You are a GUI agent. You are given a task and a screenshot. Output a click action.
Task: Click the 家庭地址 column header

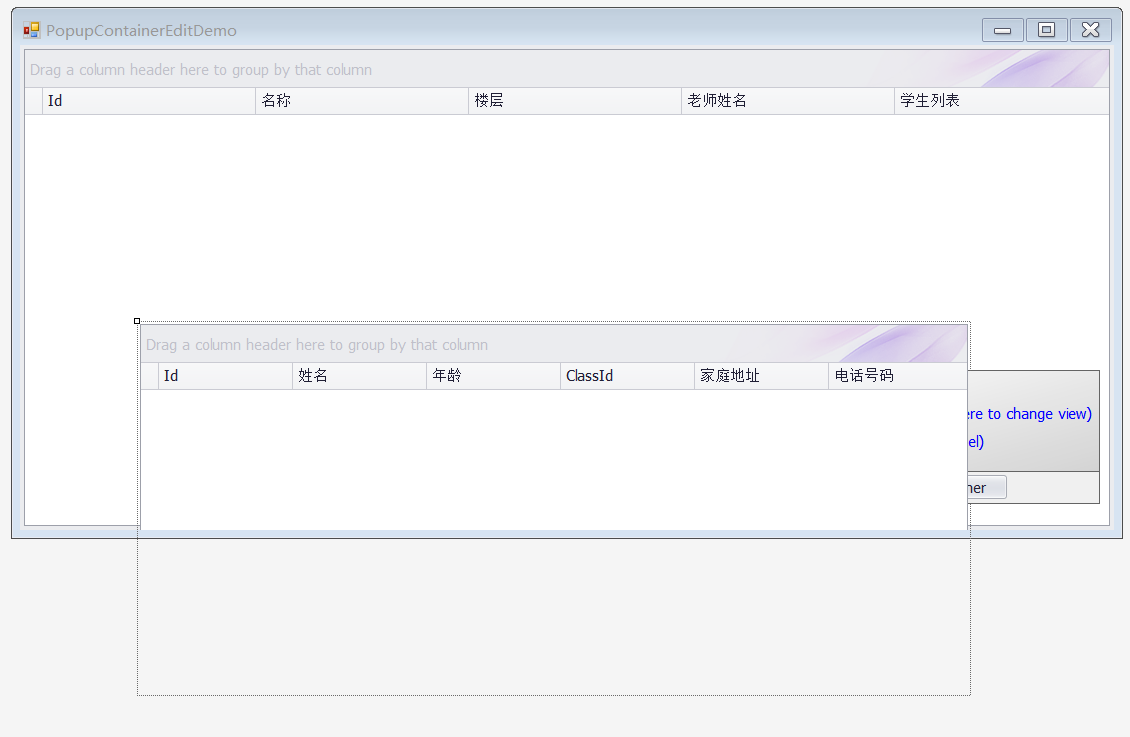[760, 375]
